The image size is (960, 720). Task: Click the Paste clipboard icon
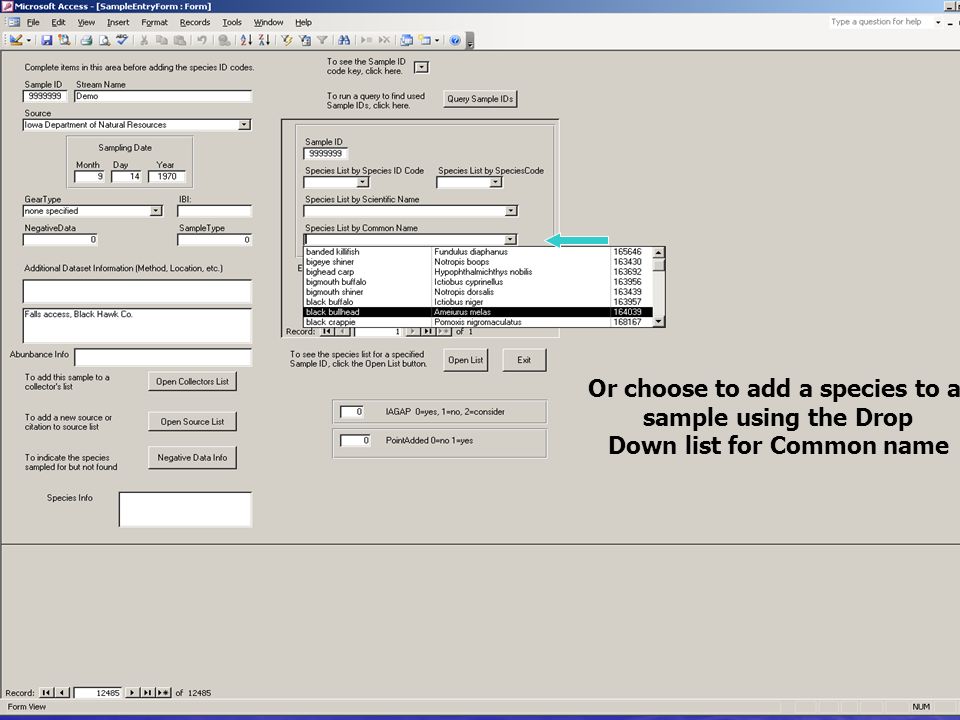tap(179, 40)
